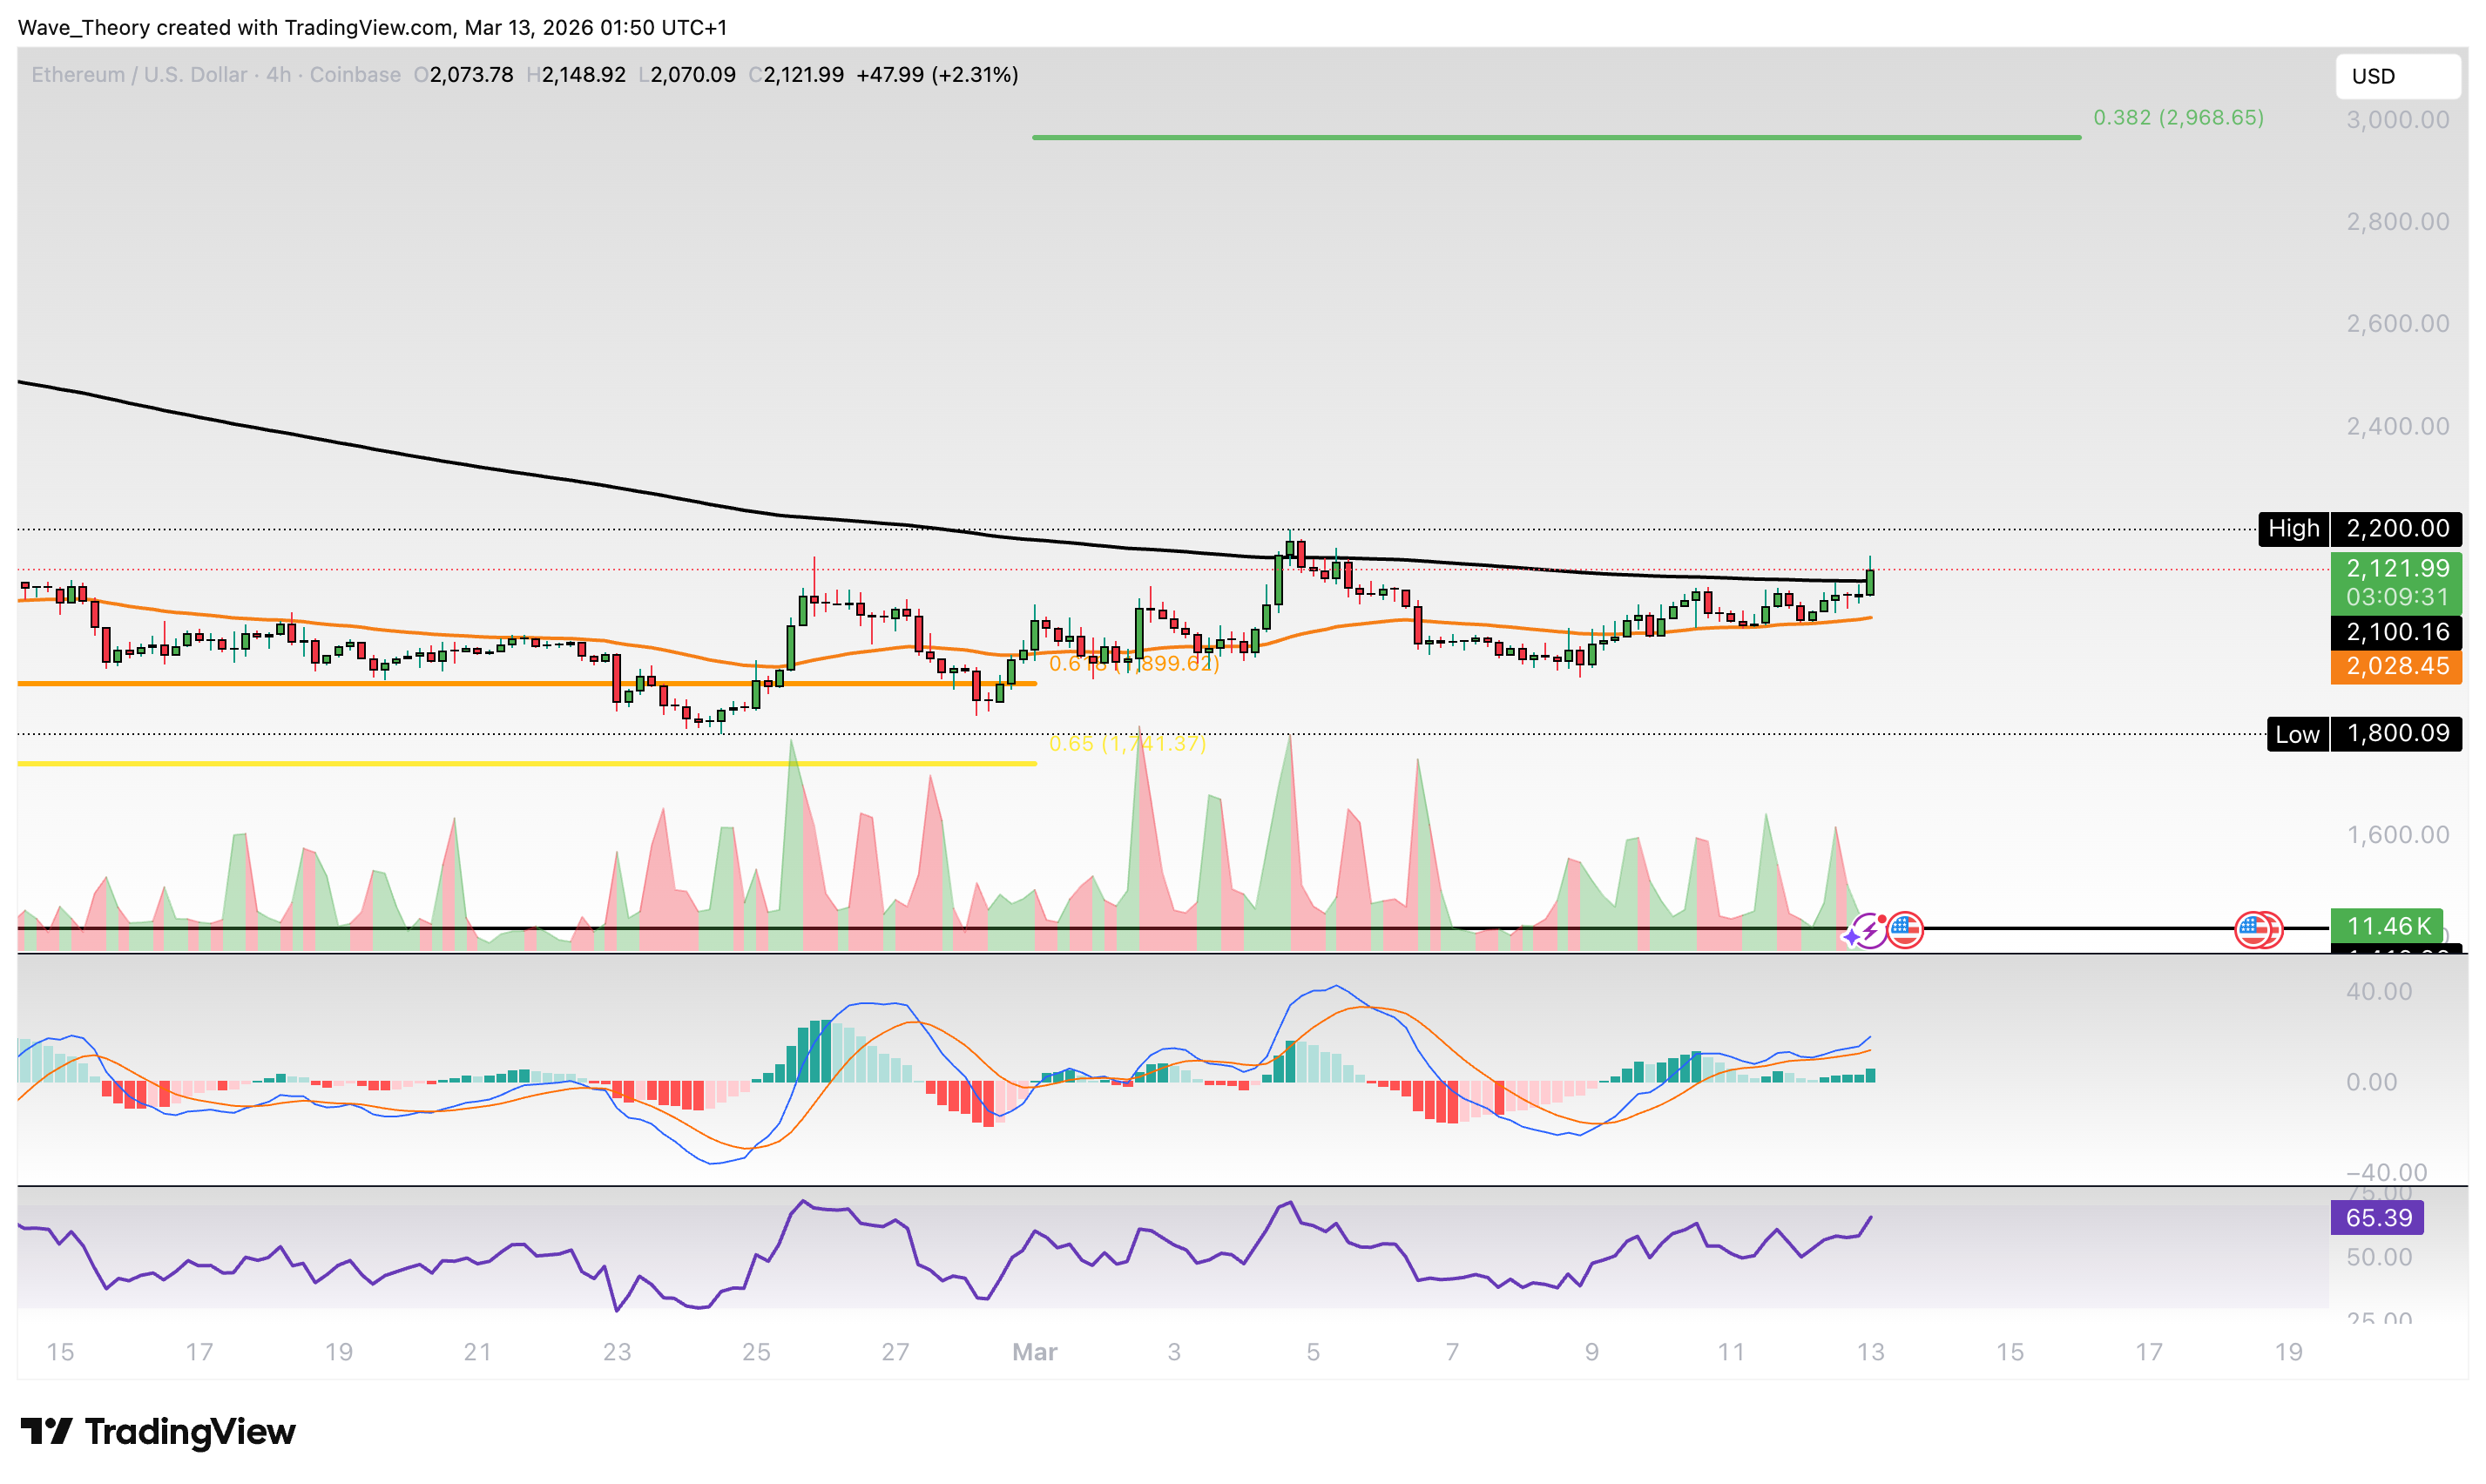Click the Ethereum / U.S. Dollar symbol title
Image resolution: width=2486 pixels, height=1484 pixels.
point(139,75)
